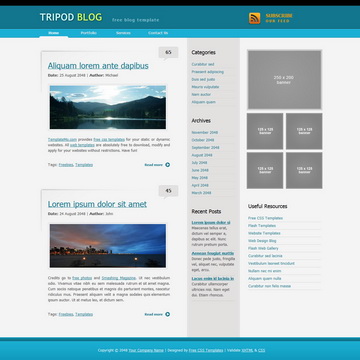Open the November 2048 archive
This screenshot has height=360, width=360.
205,133
